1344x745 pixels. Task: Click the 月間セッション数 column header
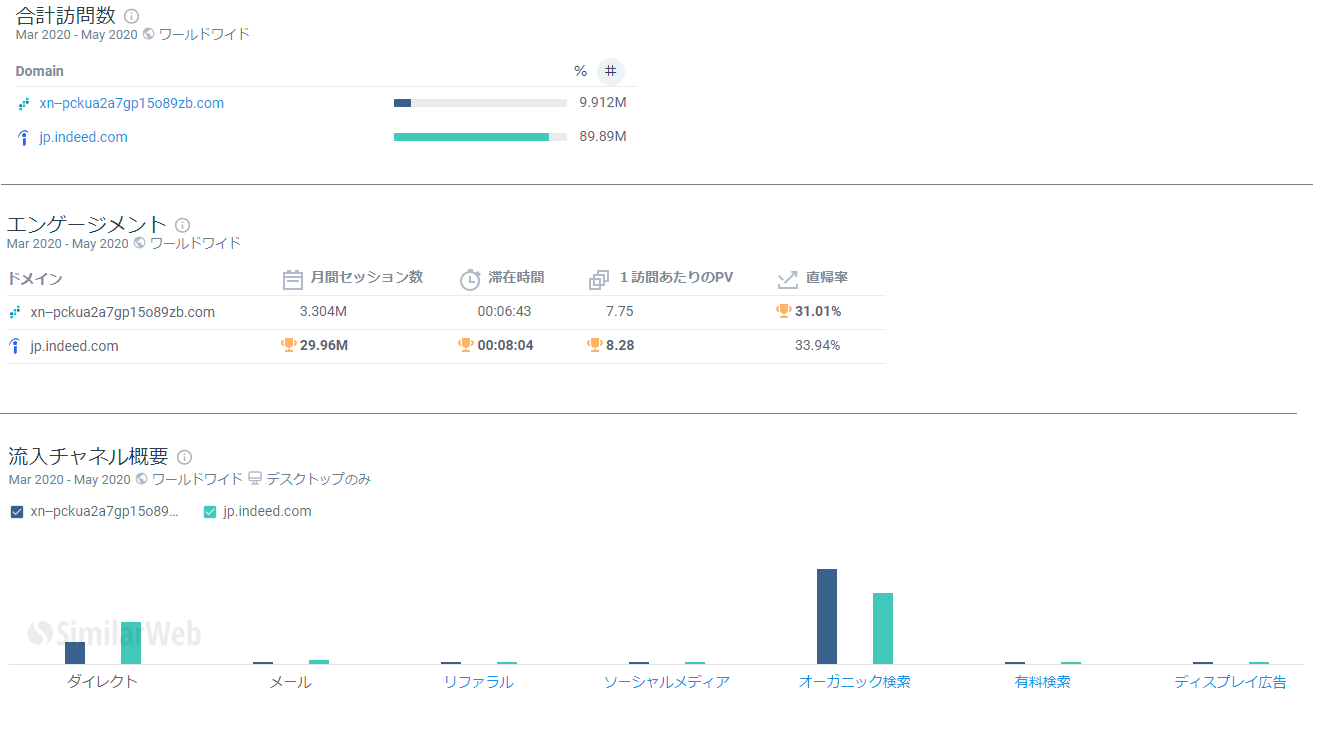pos(367,277)
